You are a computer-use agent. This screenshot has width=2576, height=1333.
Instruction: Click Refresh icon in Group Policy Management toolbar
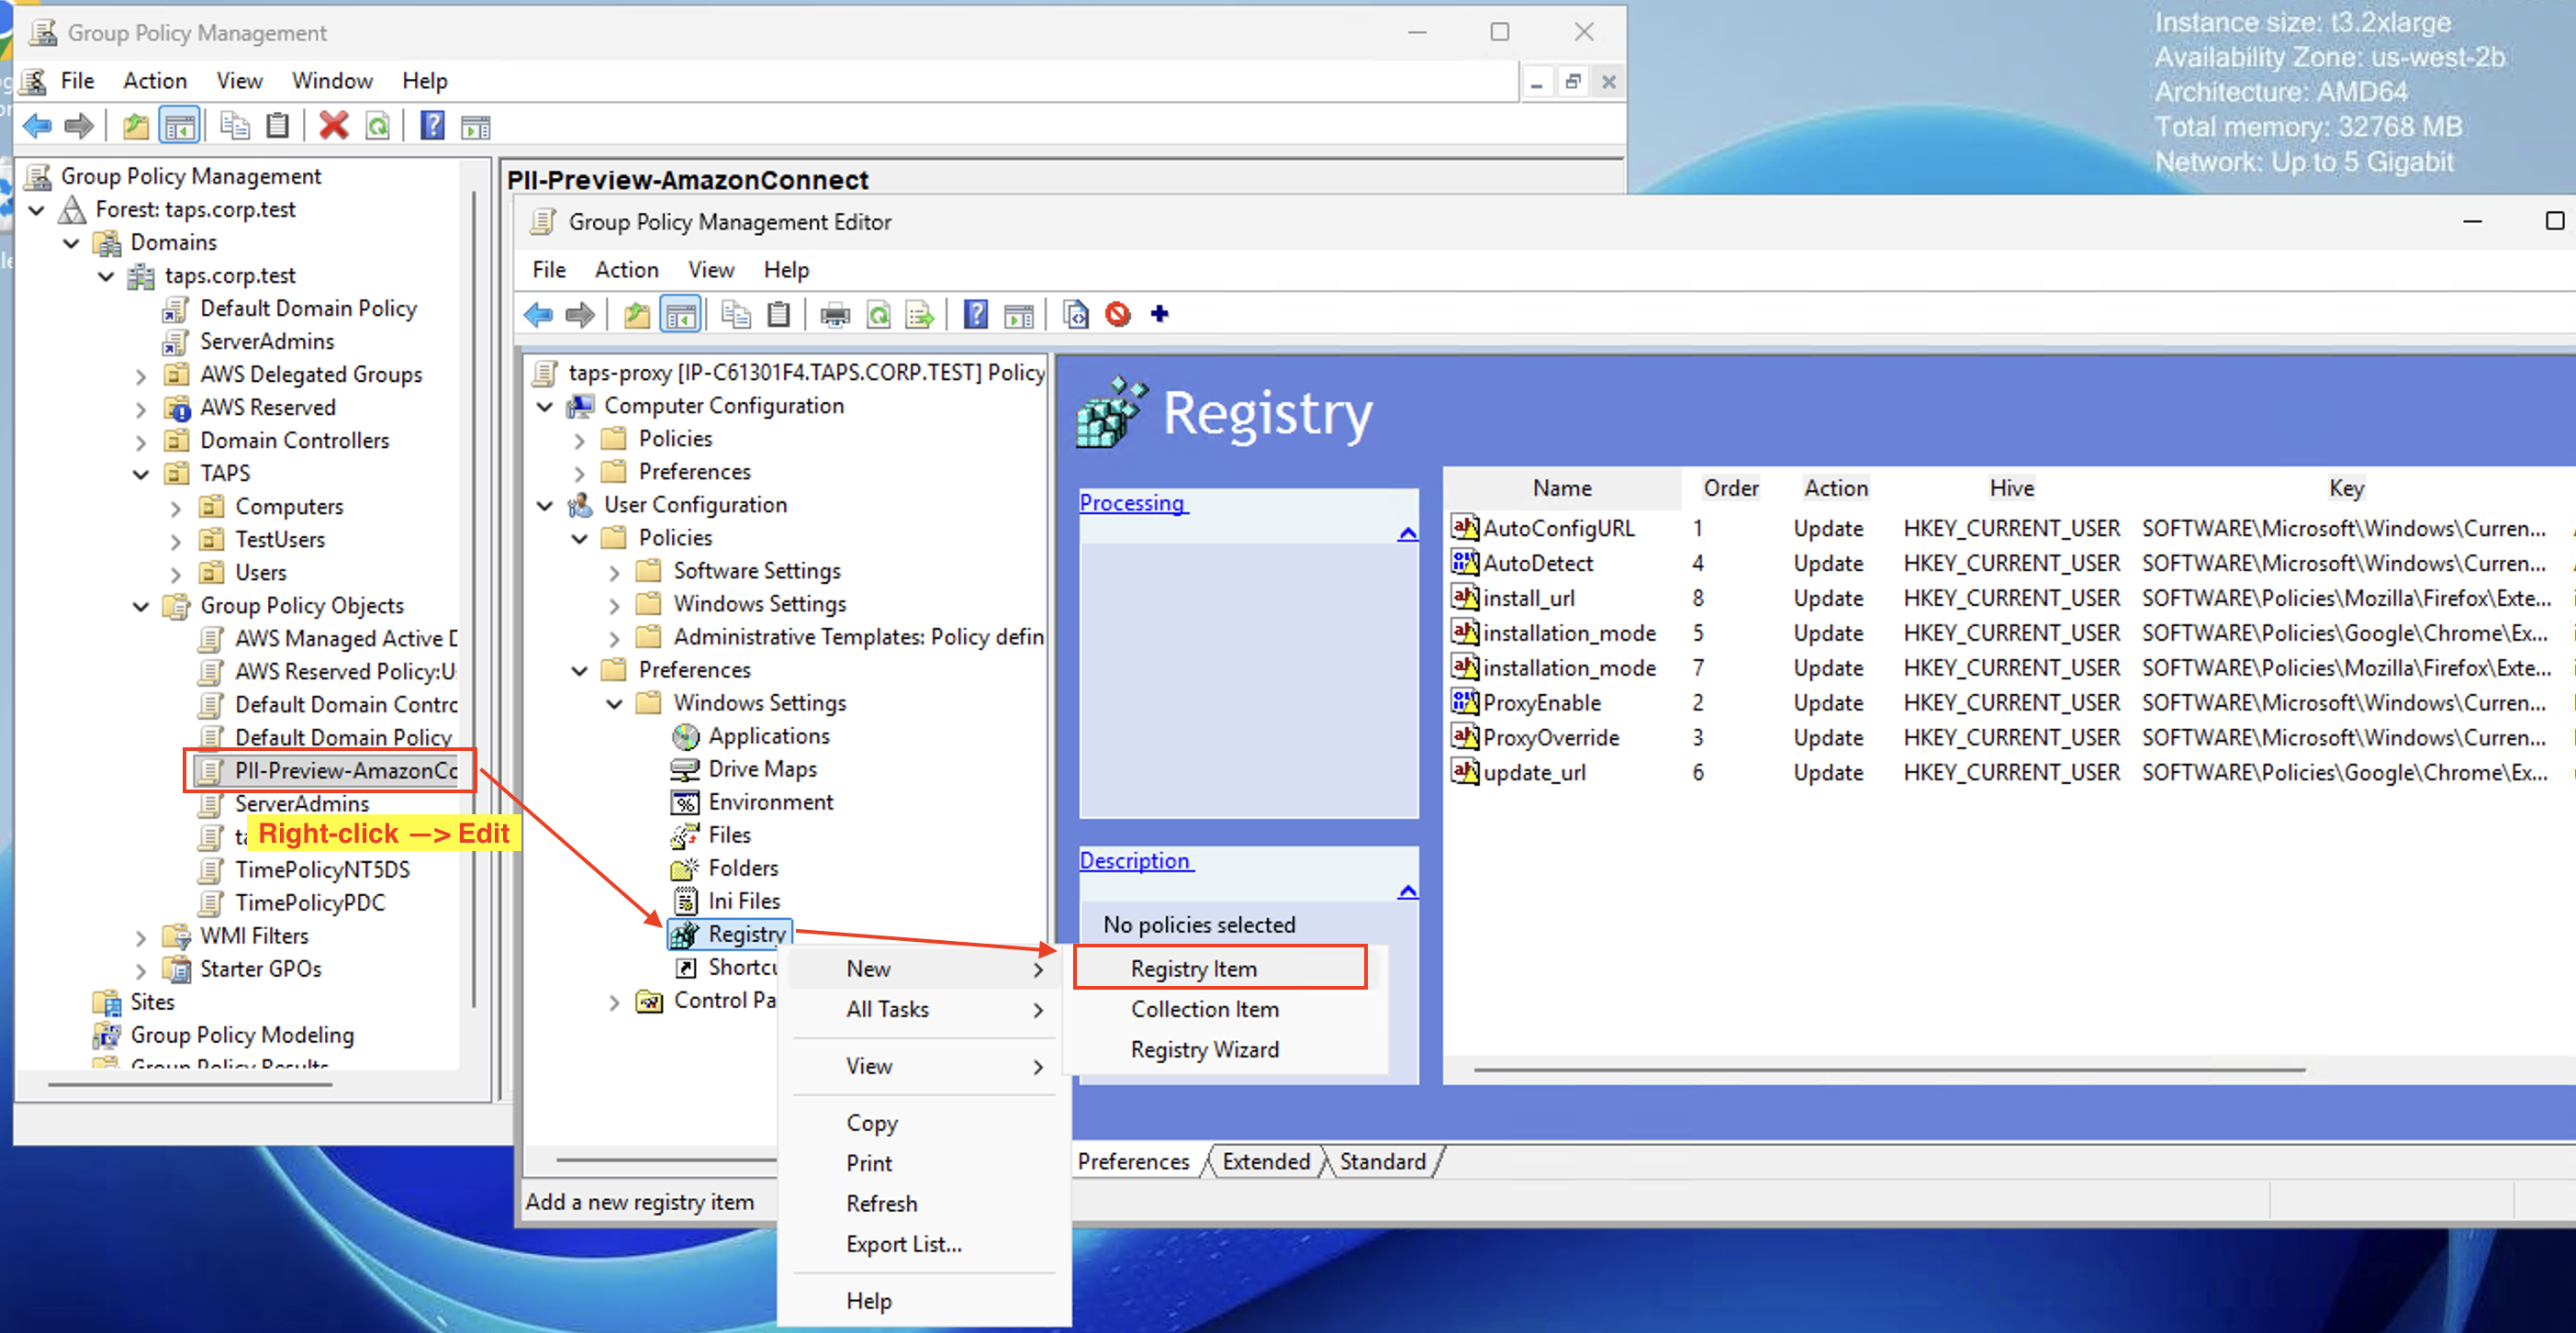tap(378, 126)
